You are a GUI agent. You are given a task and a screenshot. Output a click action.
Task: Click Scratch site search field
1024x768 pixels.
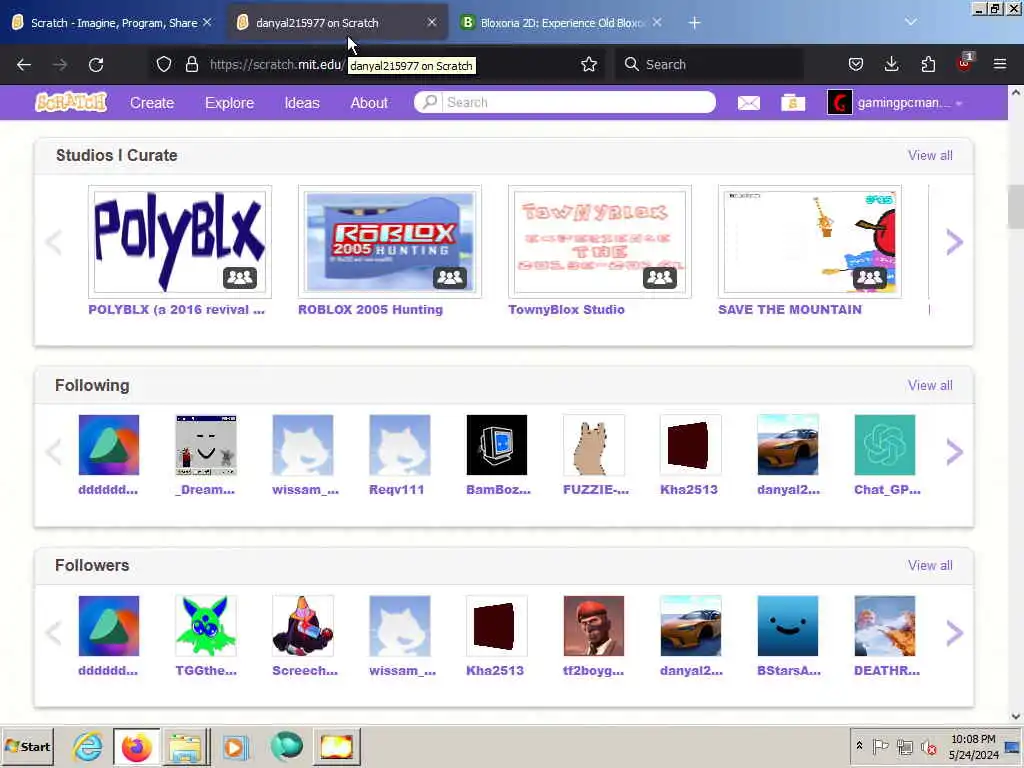pyautogui.click(x=565, y=102)
